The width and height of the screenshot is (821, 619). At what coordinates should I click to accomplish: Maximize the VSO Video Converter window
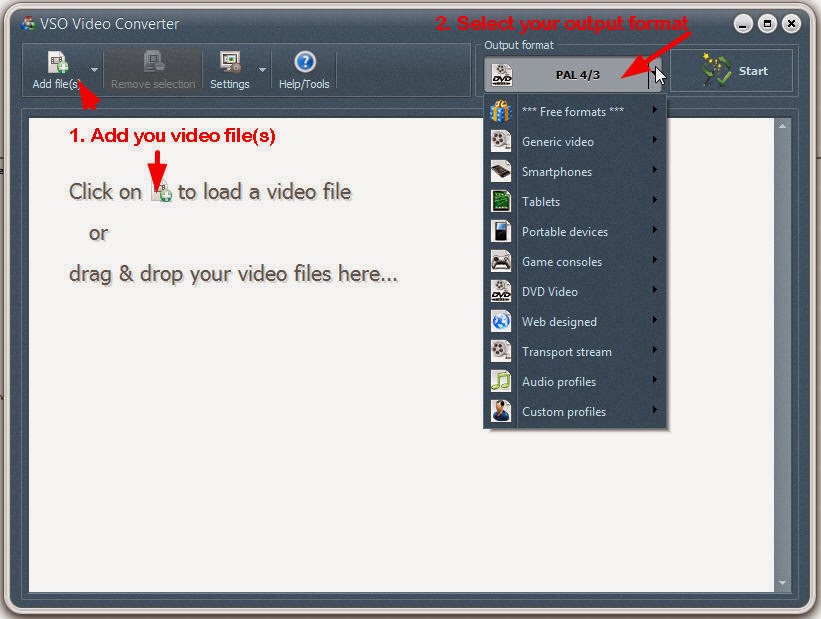(767, 24)
